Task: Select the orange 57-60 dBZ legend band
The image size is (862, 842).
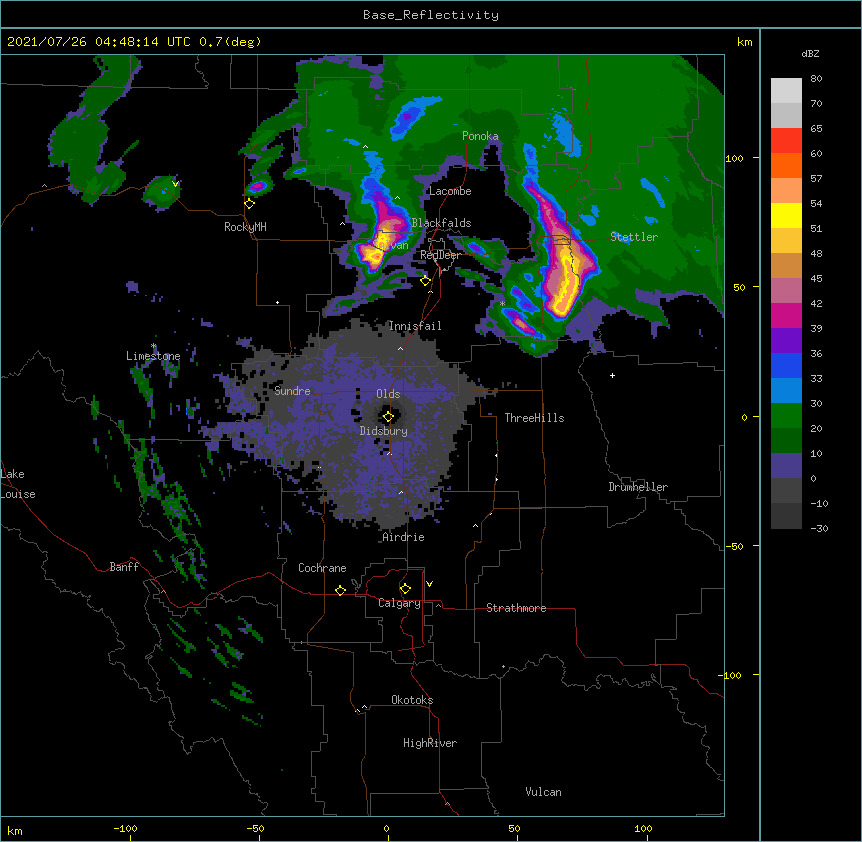Action: pyautogui.click(x=786, y=165)
